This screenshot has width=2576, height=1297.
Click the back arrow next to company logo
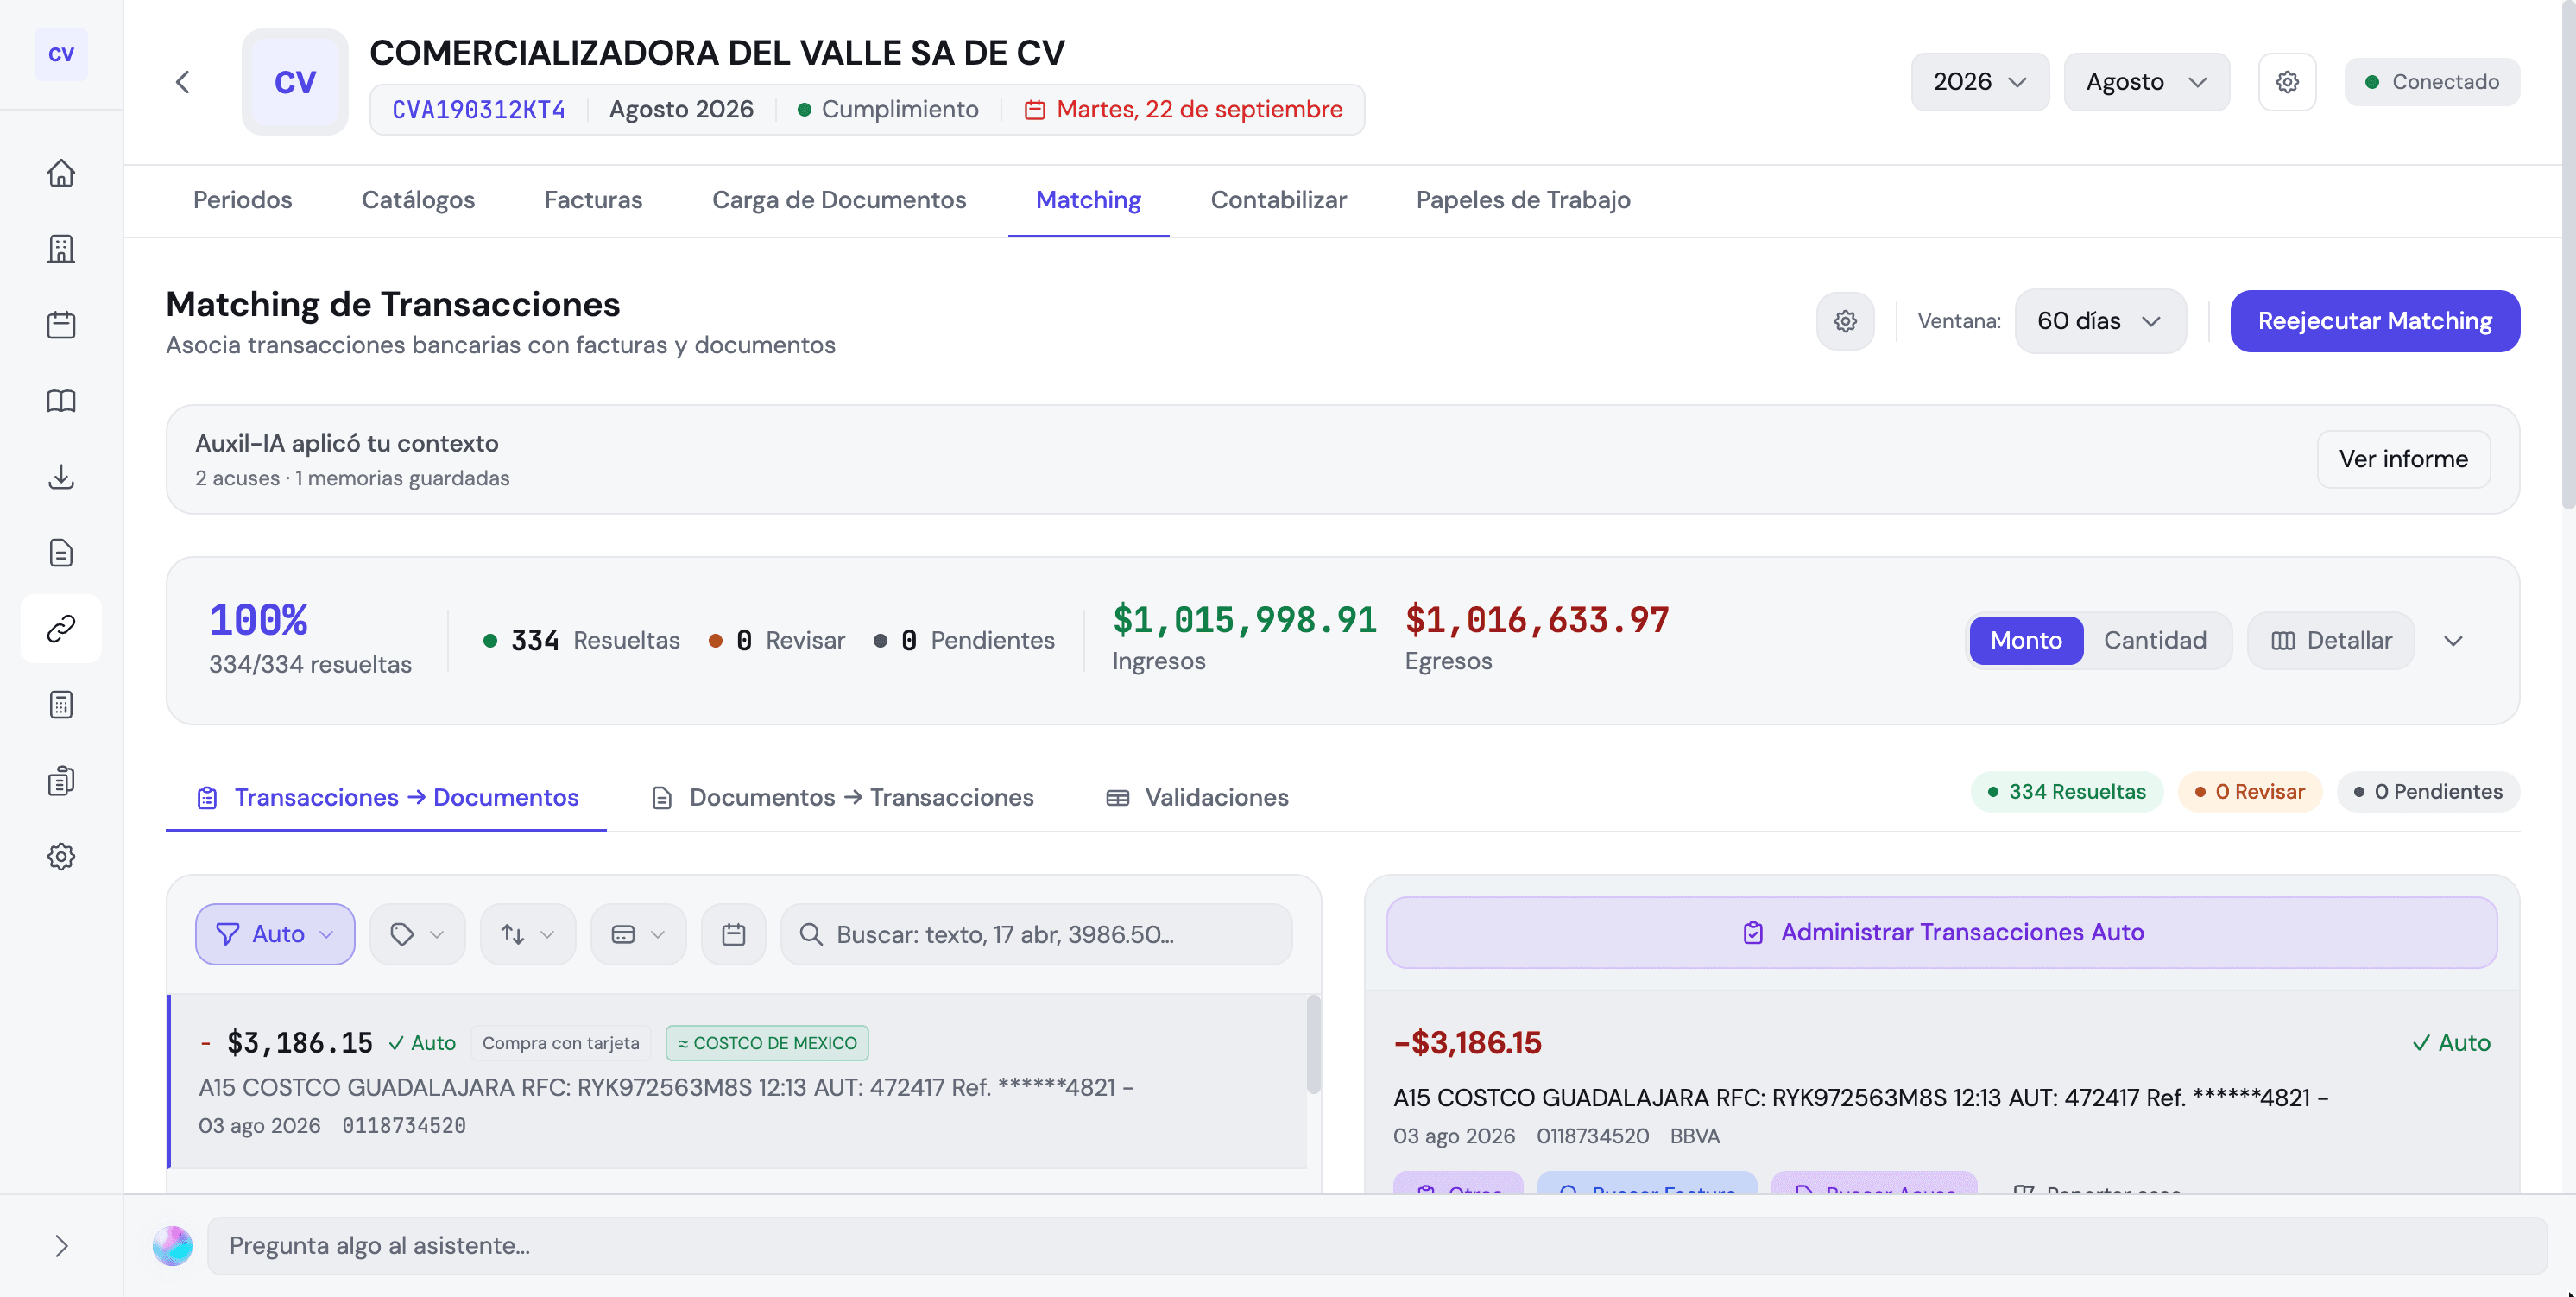coord(182,82)
